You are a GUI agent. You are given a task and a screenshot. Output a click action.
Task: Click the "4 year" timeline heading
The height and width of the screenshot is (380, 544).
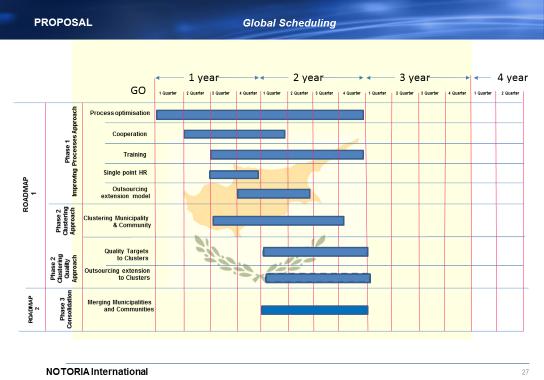(512, 77)
